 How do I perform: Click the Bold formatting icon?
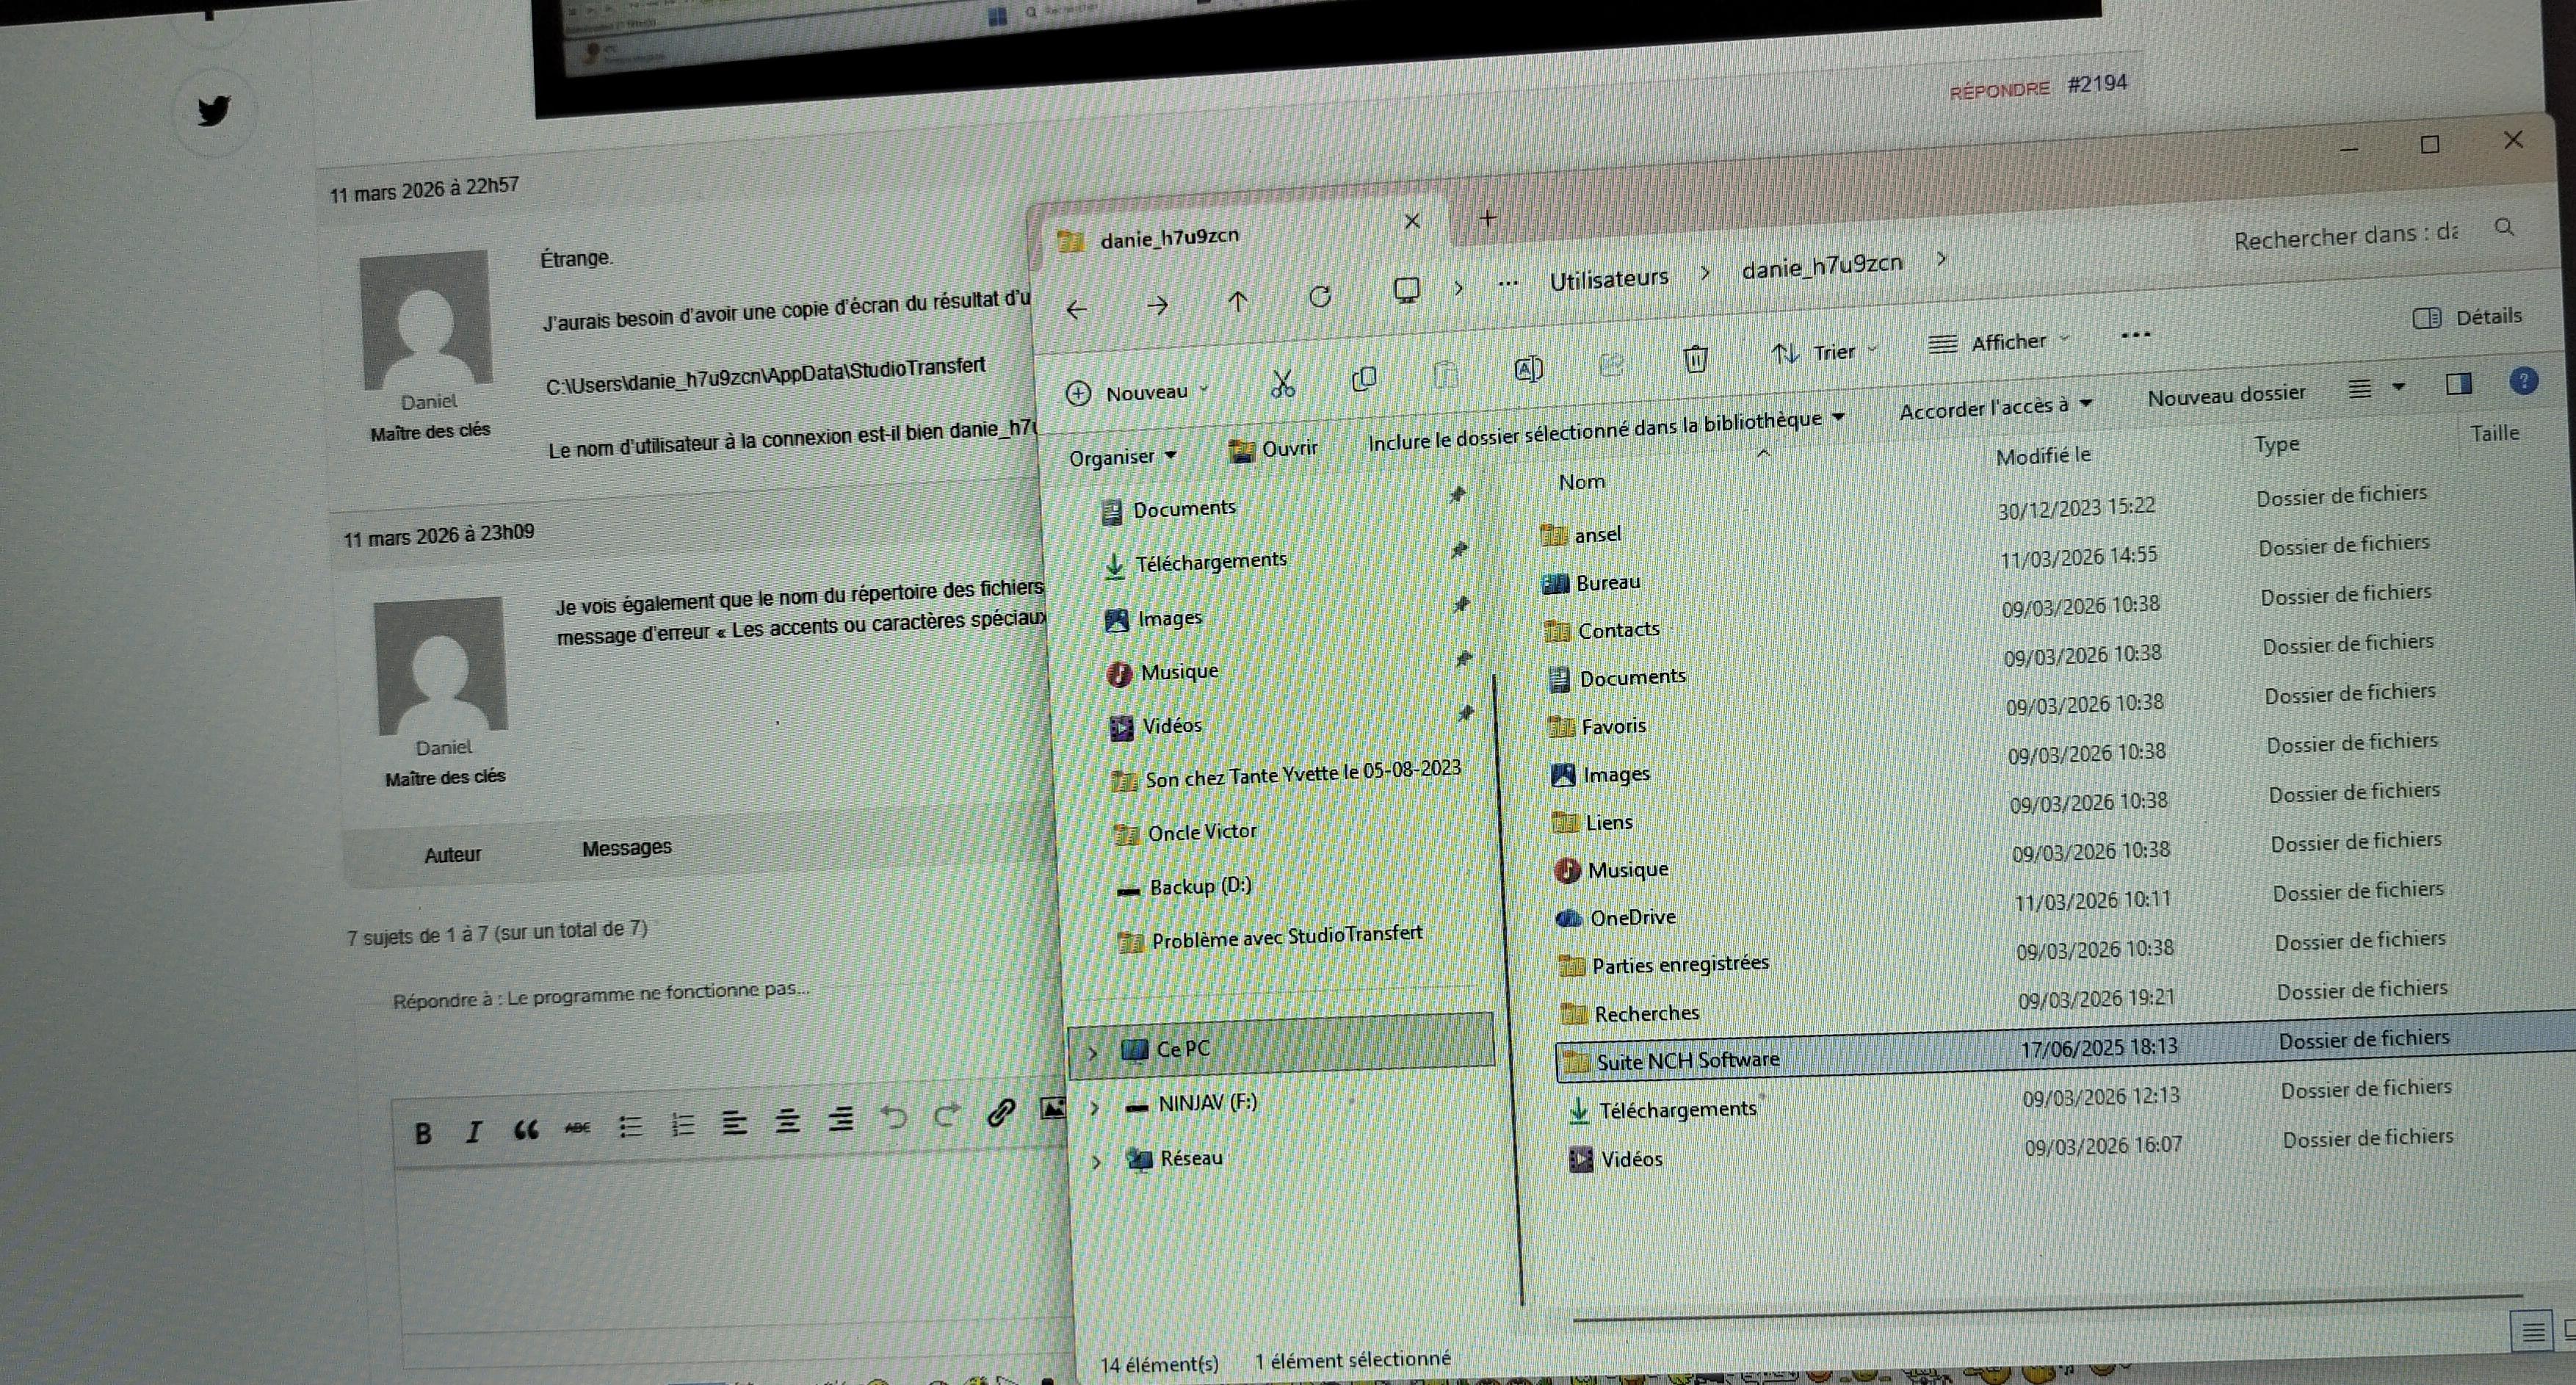tap(423, 1133)
